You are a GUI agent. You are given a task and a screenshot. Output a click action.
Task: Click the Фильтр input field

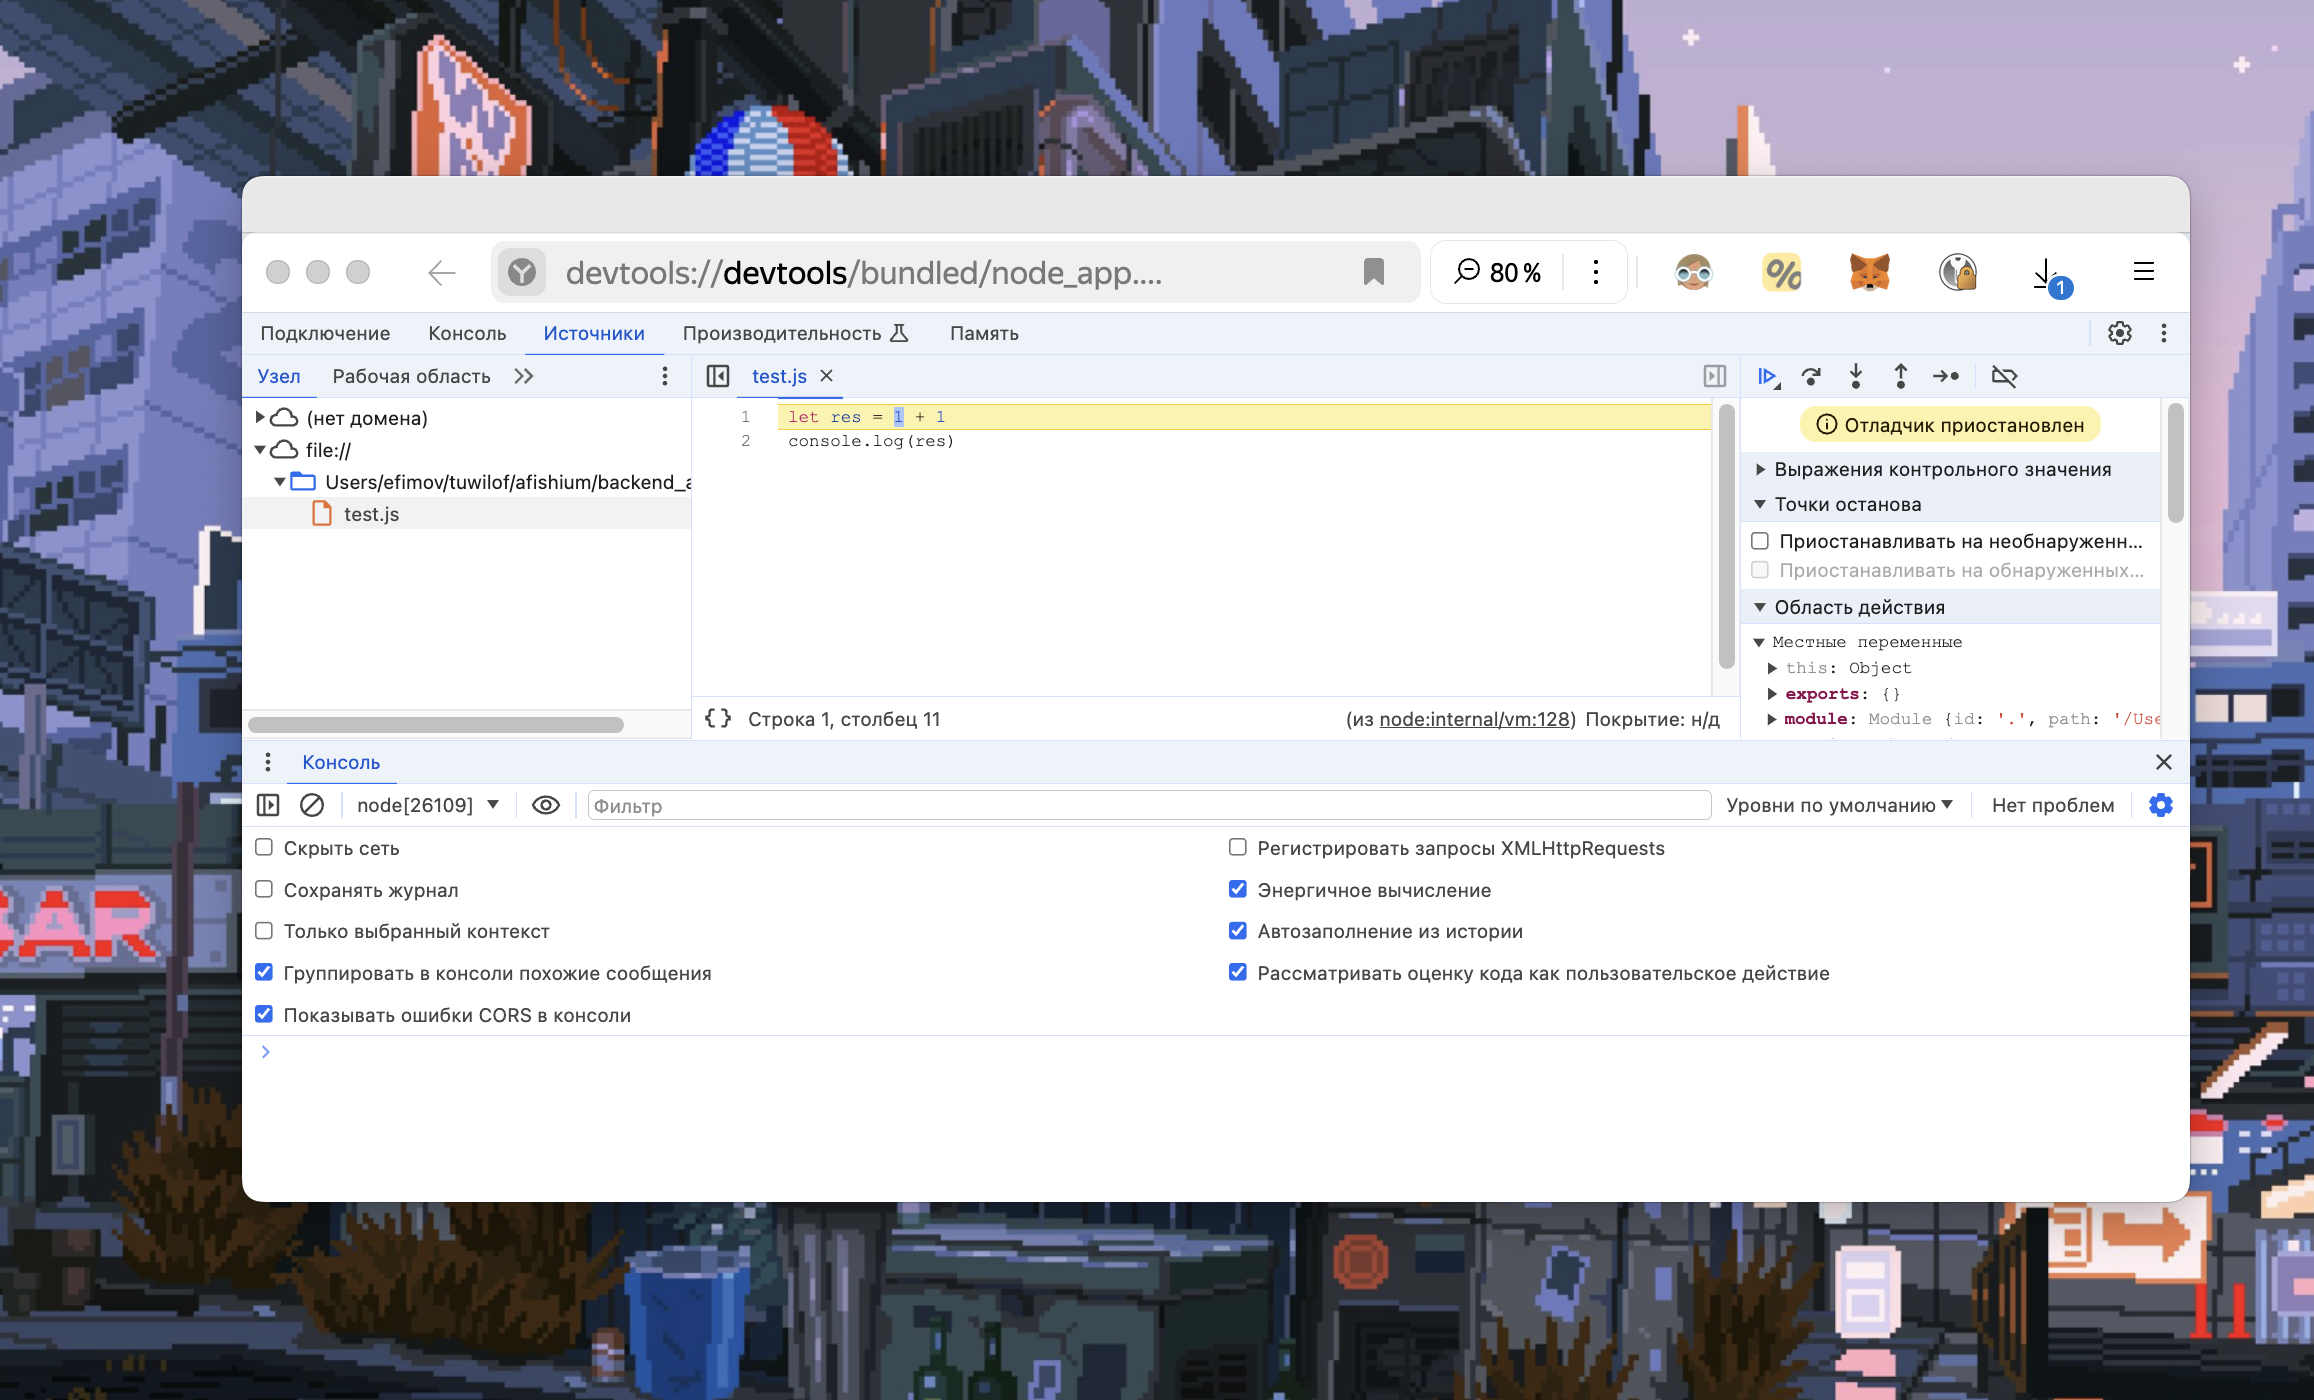coord(1149,805)
